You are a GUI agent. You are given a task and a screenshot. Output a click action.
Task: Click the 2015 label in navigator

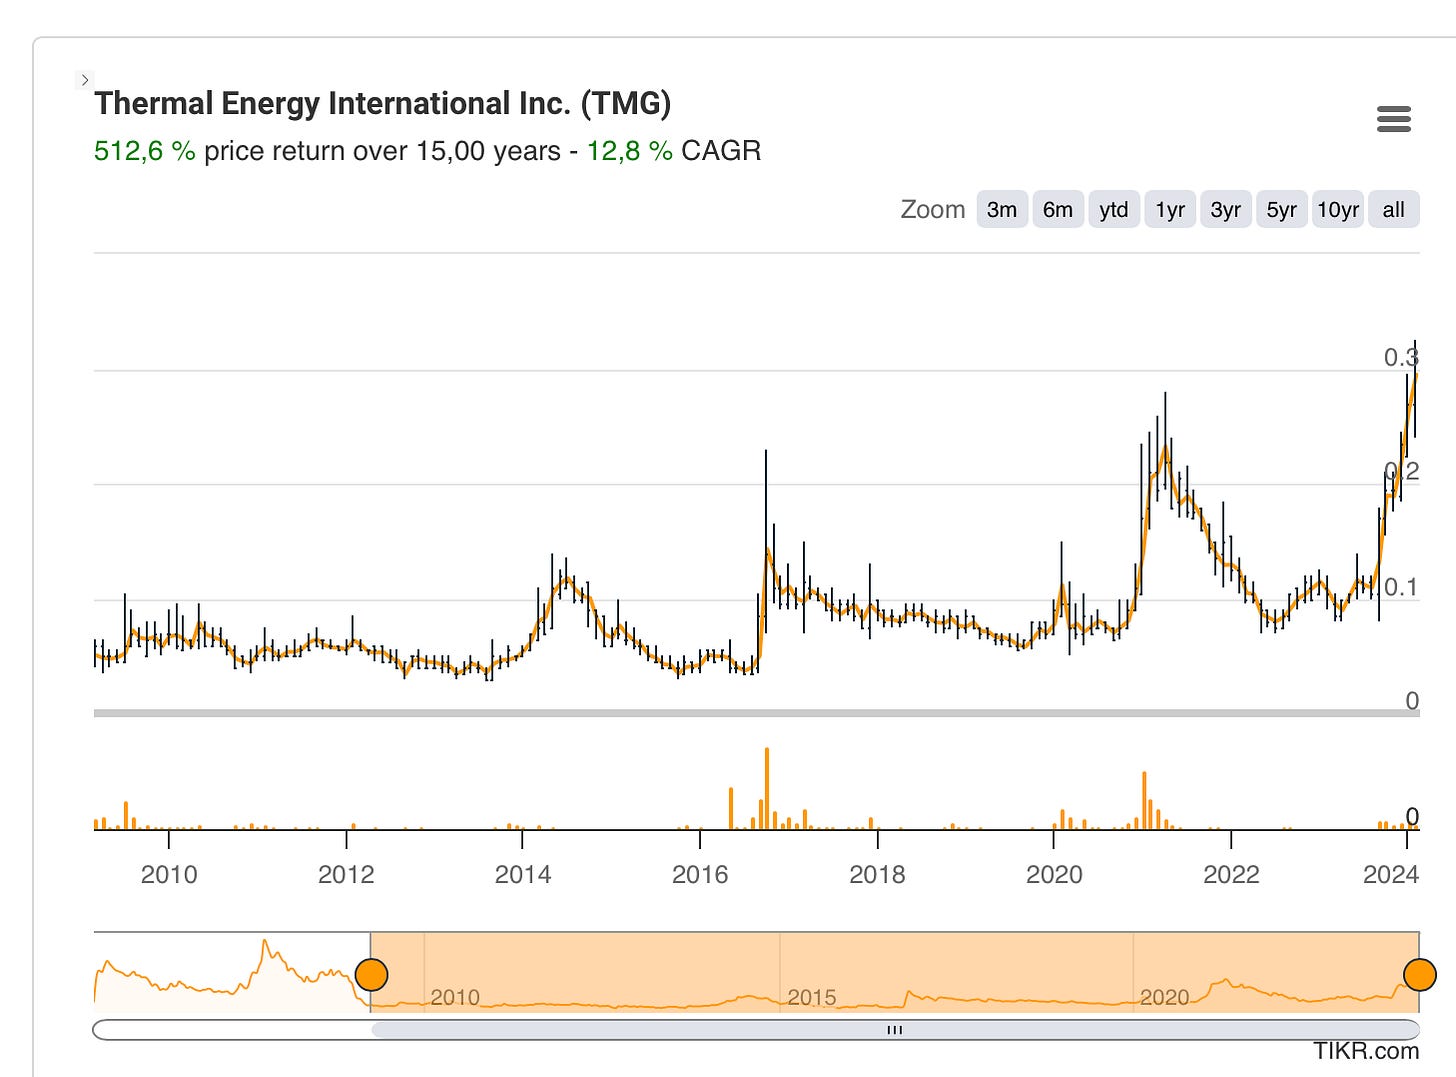[812, 997]
